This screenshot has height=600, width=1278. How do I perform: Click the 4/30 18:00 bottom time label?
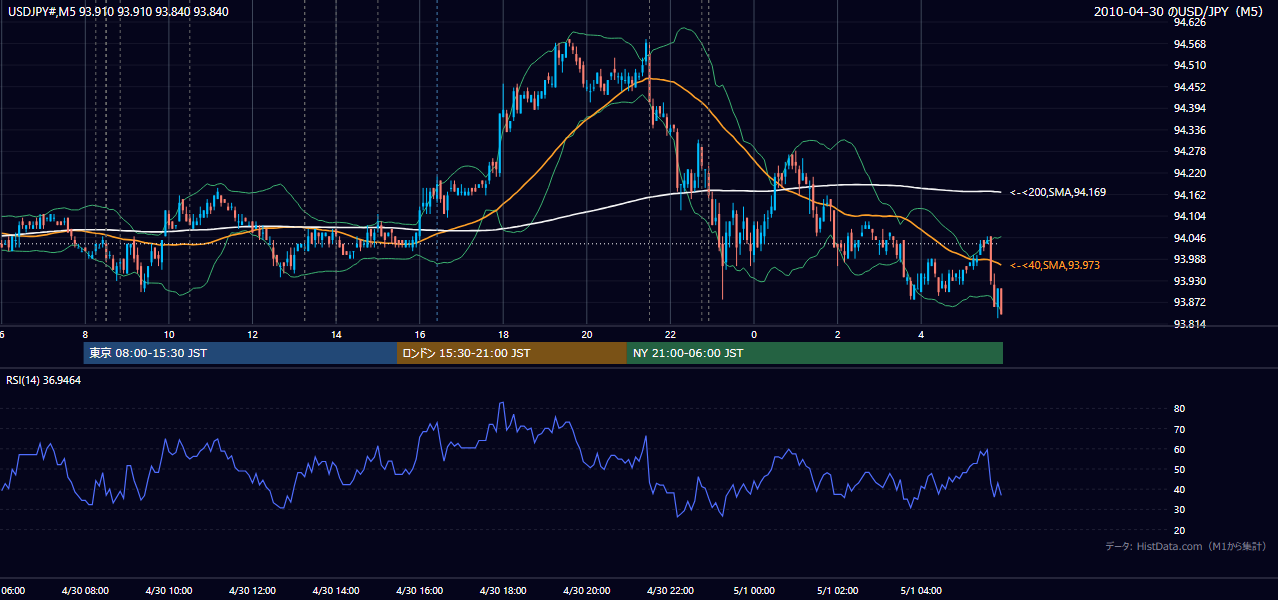pos(503,591)
